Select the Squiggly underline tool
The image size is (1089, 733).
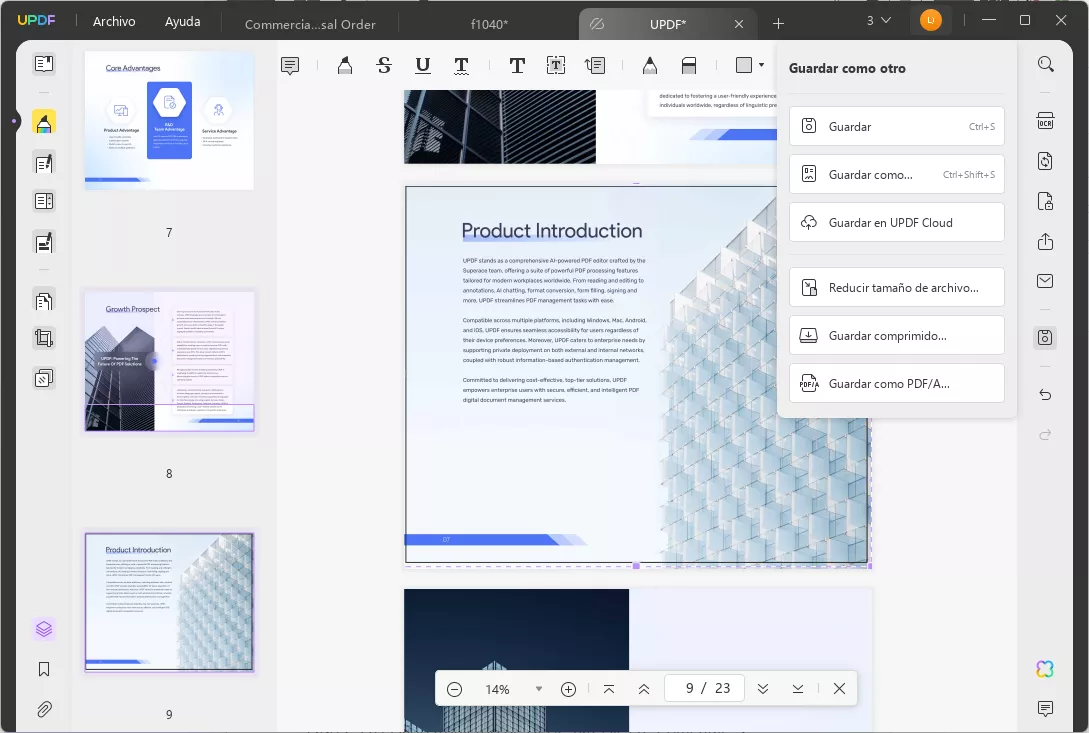461,65
